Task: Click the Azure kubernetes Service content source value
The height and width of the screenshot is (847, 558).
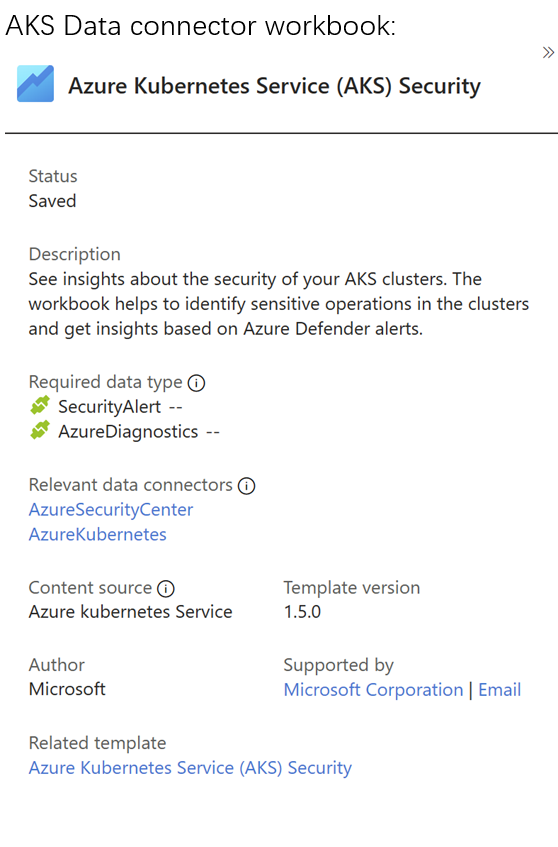Action: coord(130,611)
